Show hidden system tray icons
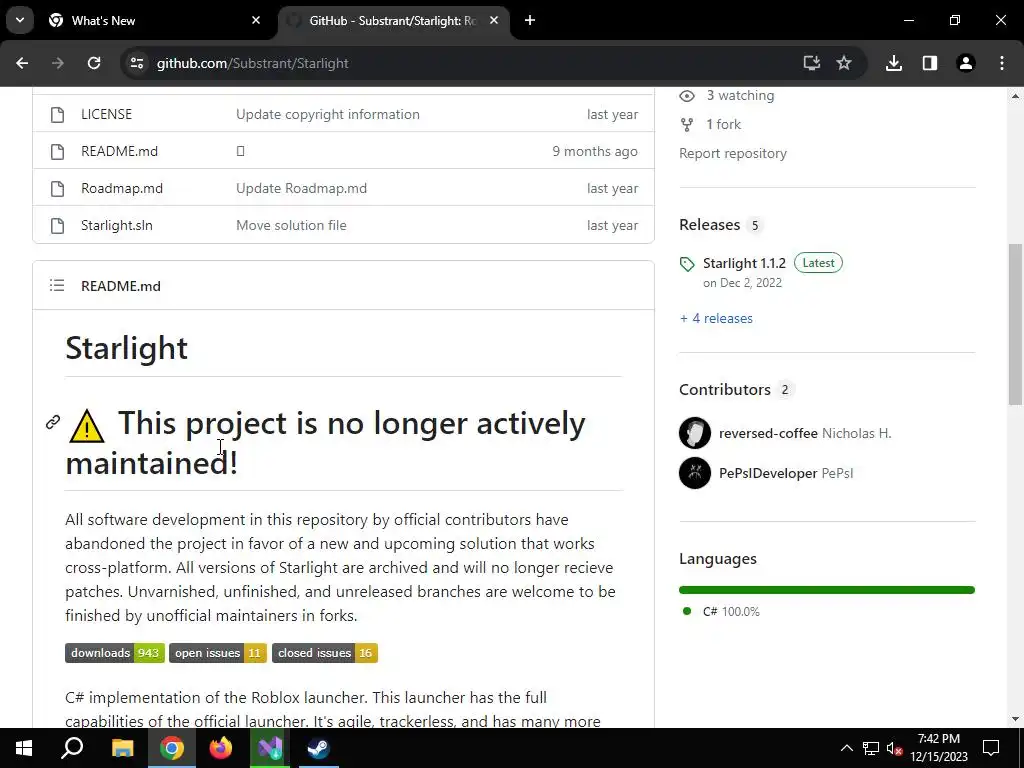The width and height of the screenshot is (1024, 768). pos(846,748)
